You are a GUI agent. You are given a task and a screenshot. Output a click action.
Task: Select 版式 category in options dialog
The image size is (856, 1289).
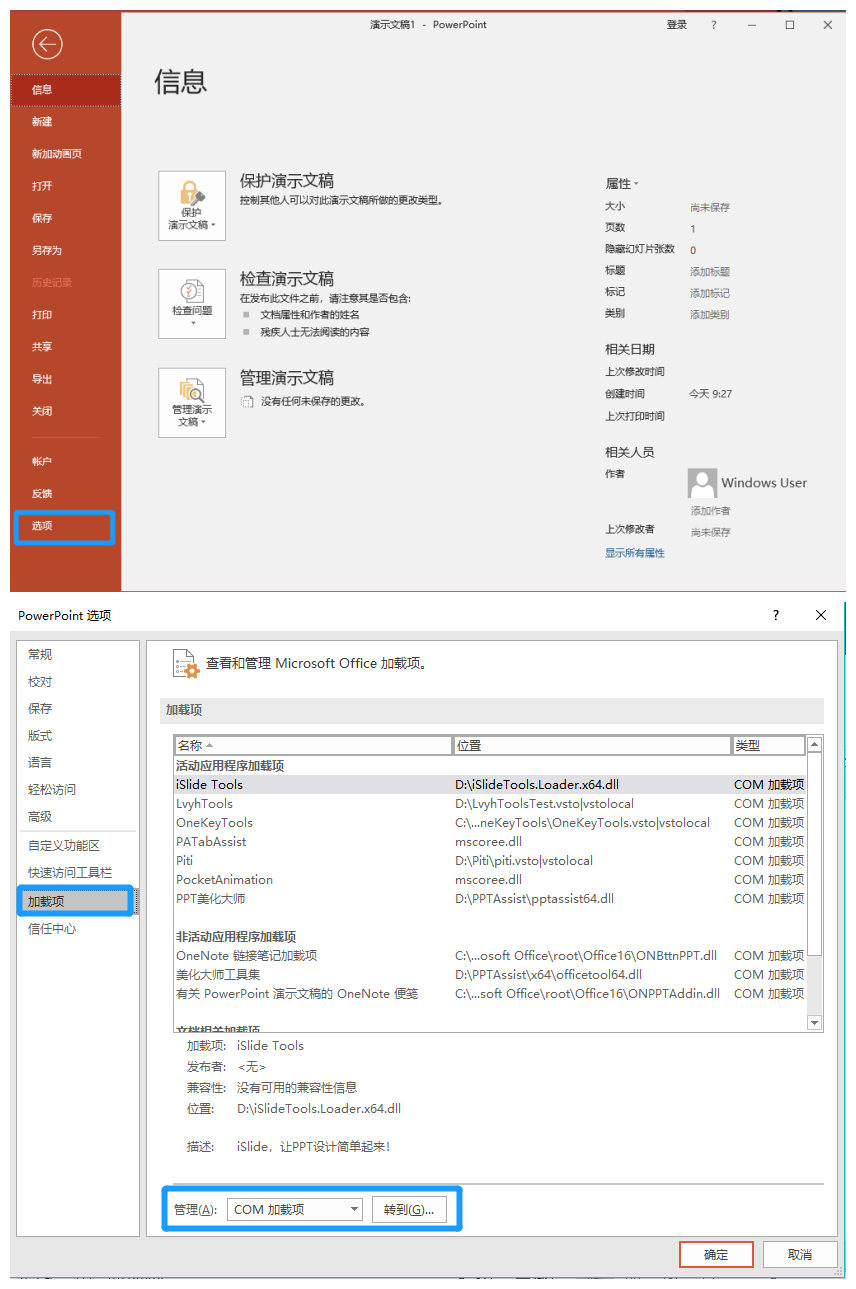(78, 735)
